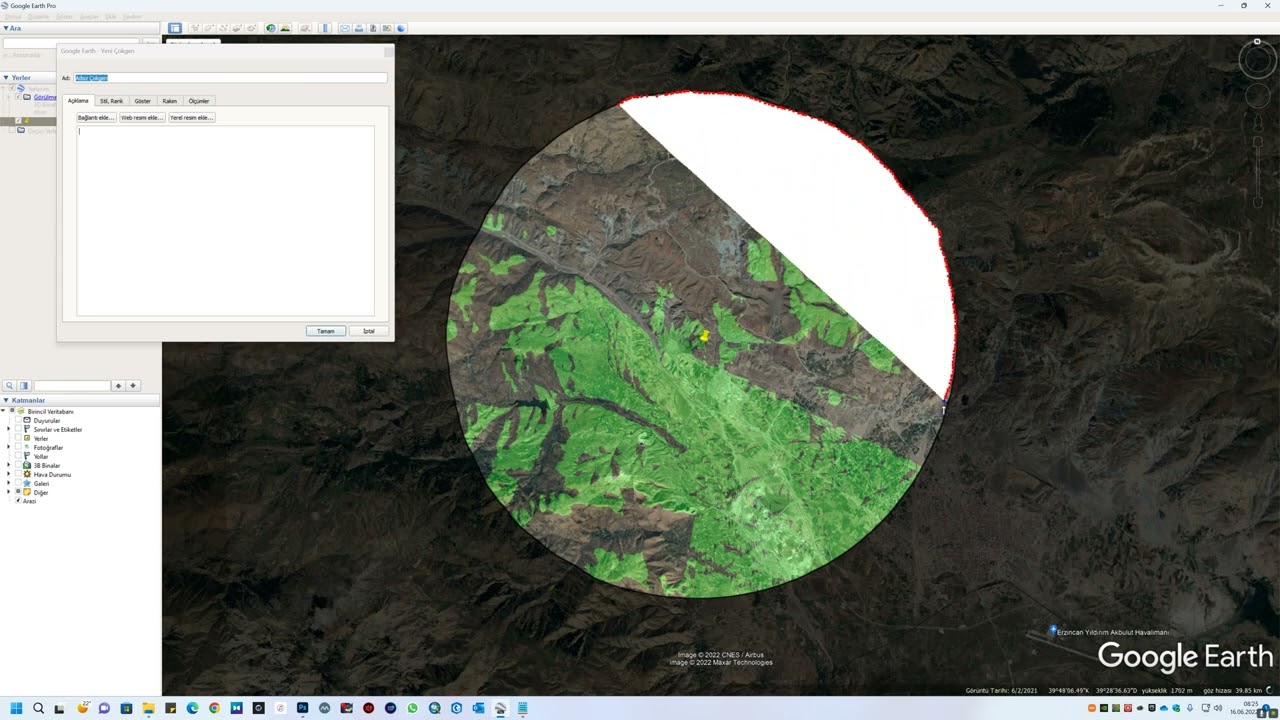This screenshot has height=720, width=1280.
Task: Enable the Sınırlar ve Etiketler checkbox
Action: 18,429
